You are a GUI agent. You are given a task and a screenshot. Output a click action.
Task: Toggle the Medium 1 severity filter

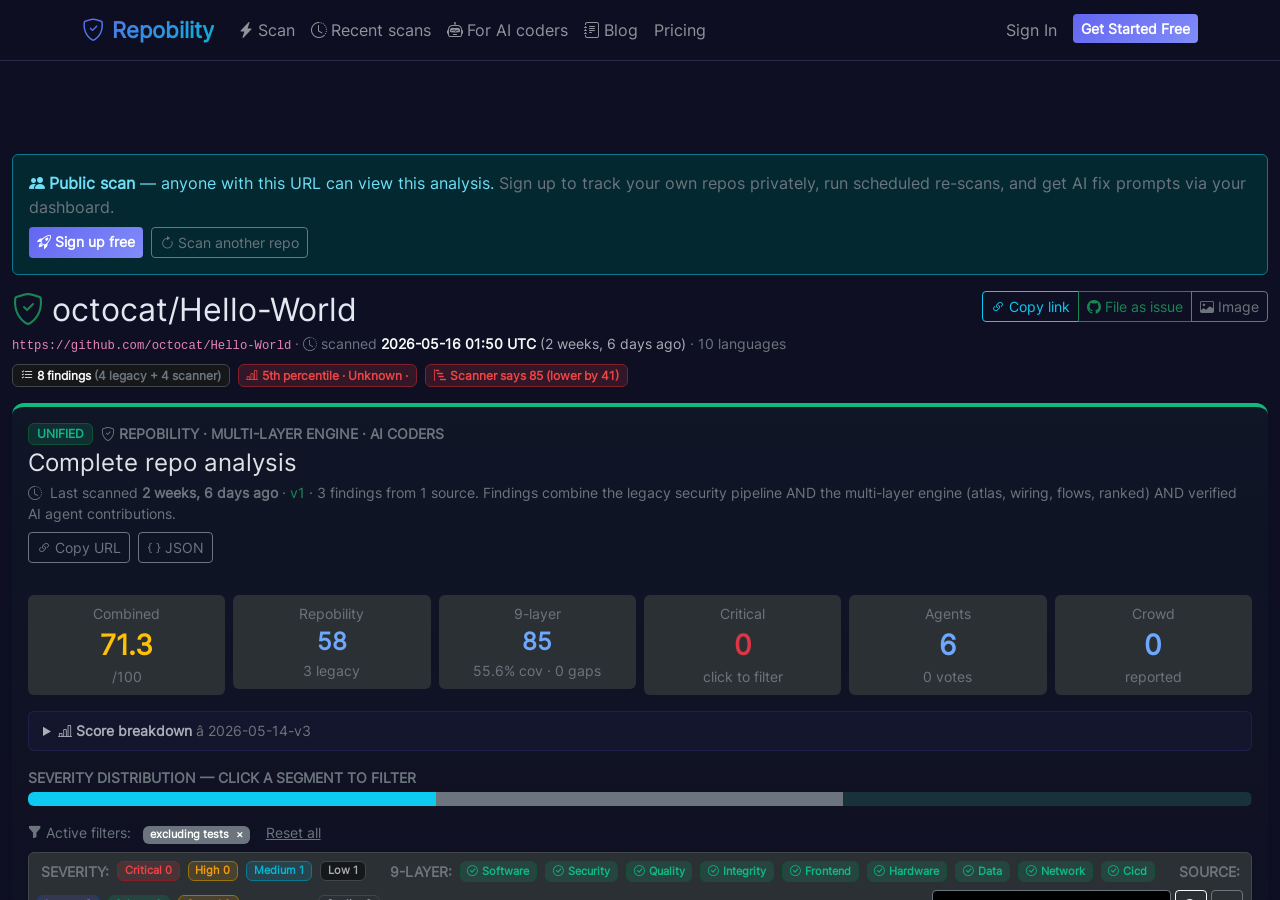pyautogui.click(x=279, y=871)
